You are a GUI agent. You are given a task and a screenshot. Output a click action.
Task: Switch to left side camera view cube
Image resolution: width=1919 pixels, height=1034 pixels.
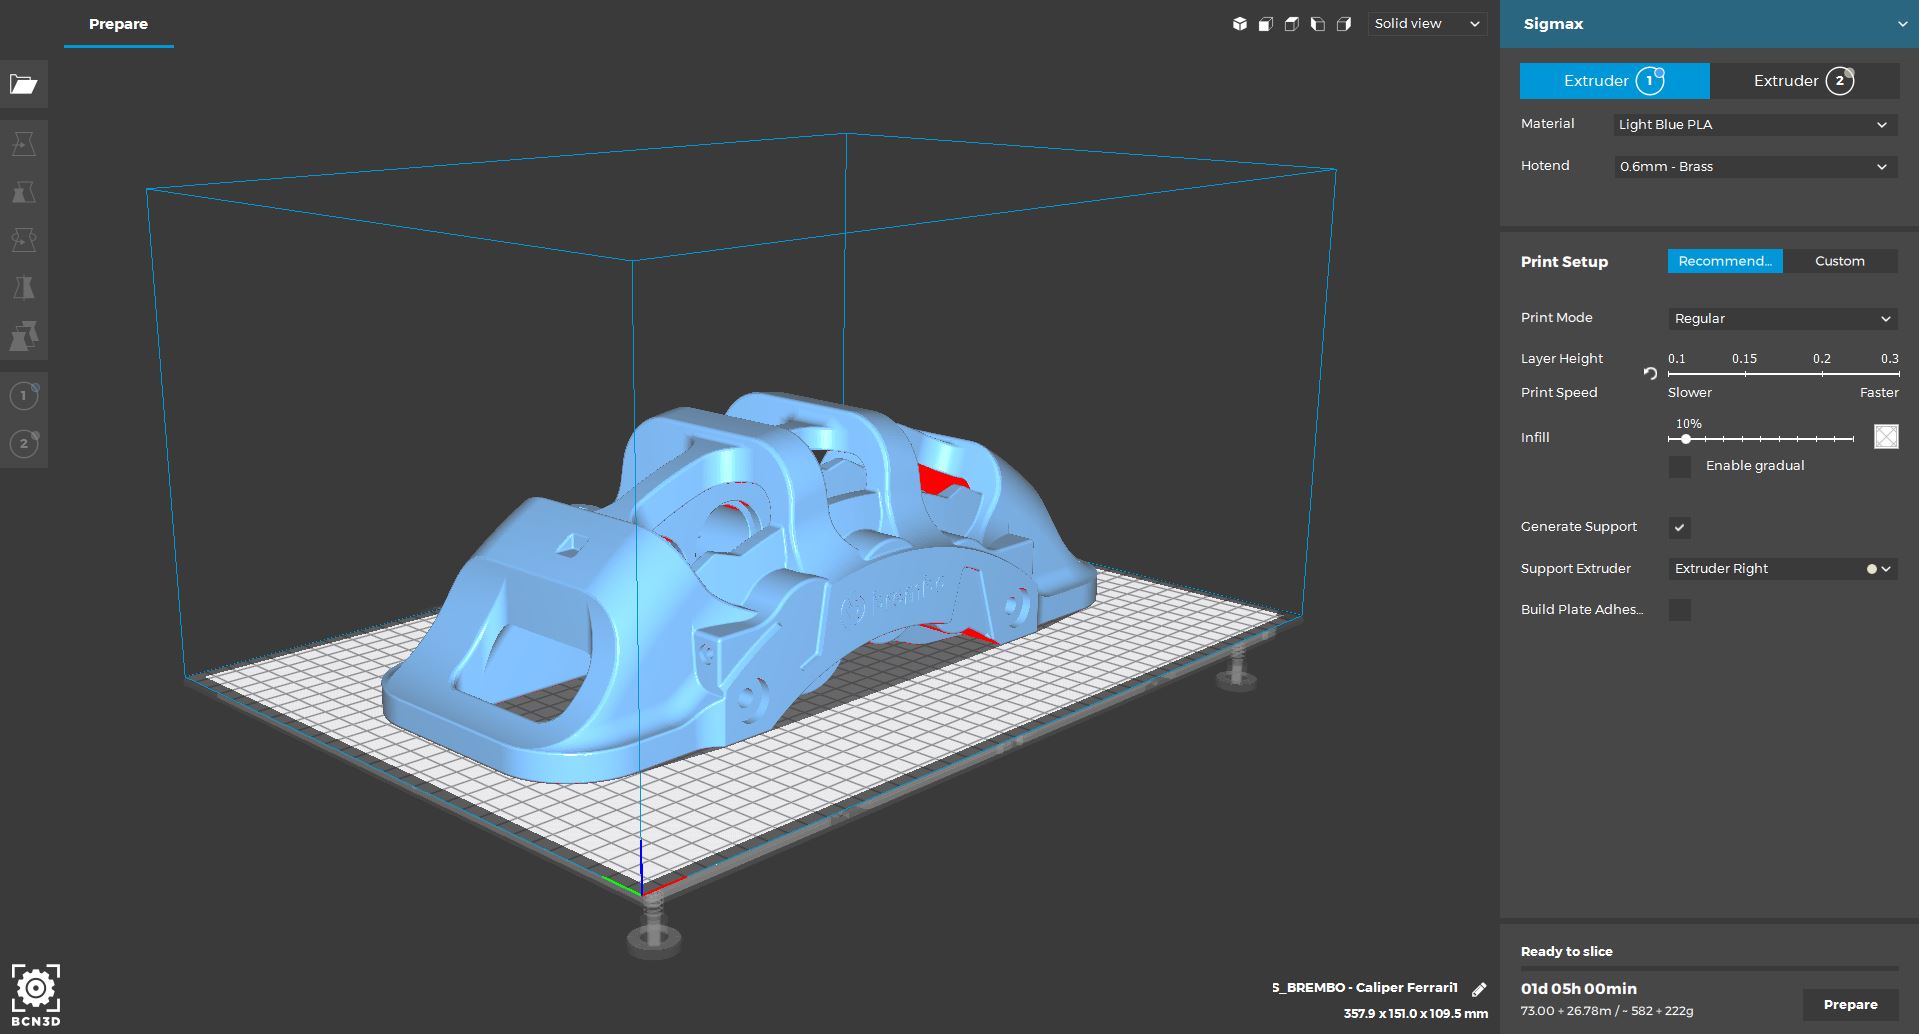(1318, 24)
